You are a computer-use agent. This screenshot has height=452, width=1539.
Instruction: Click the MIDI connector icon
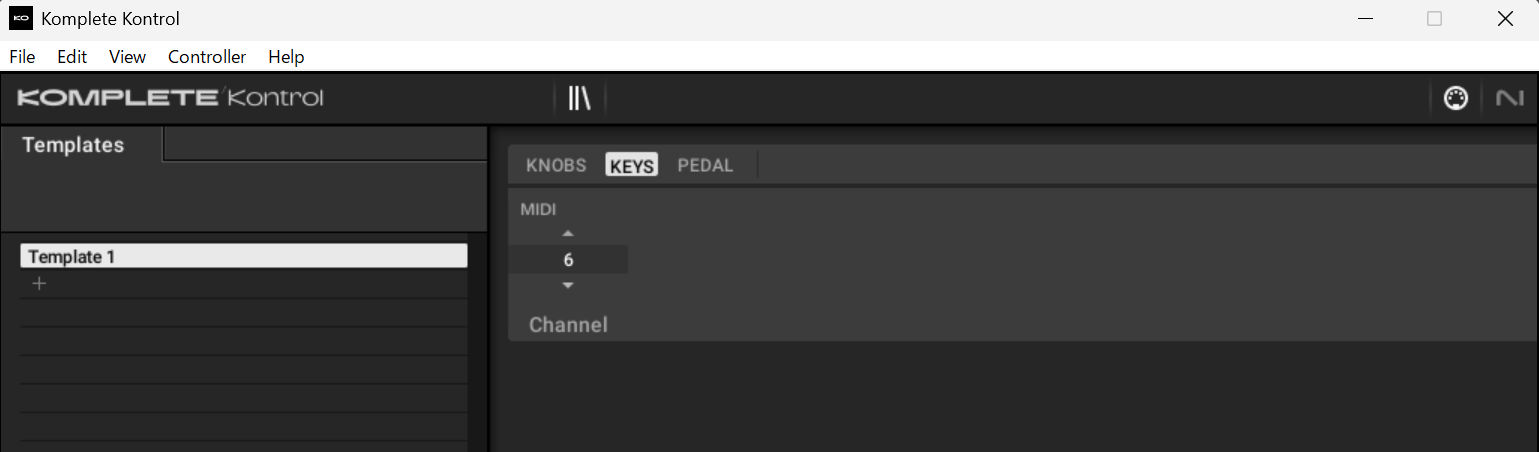pyautogui.click(x=1456, y=98)
